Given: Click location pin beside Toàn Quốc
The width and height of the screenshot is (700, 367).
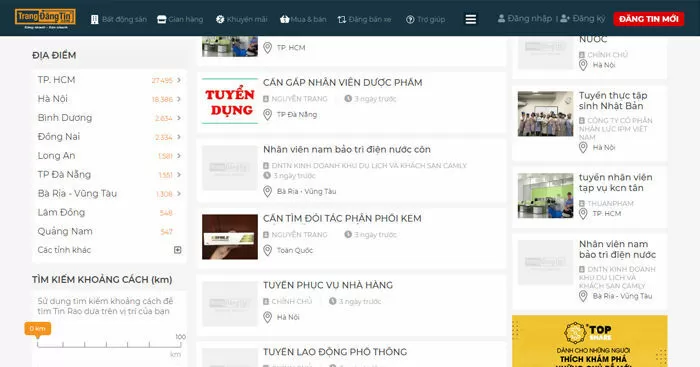Looking at the screenshot, I should (267, 250).
